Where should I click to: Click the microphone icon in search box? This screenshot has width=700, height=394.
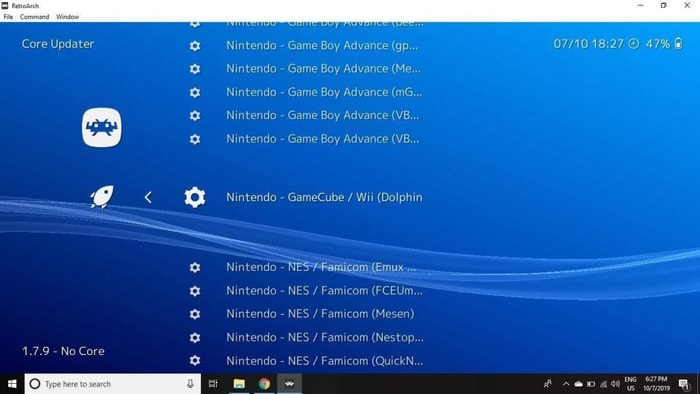click(190, 384)
